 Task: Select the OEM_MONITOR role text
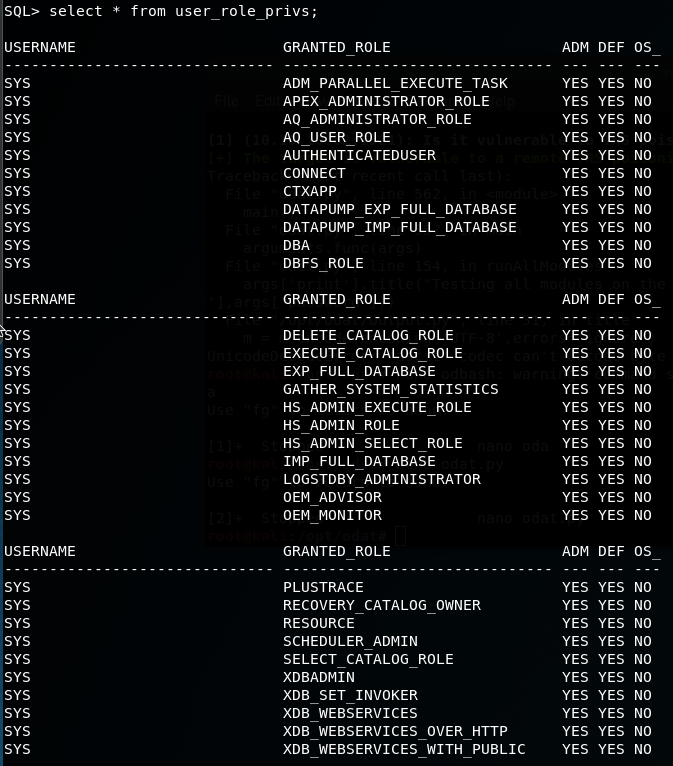pos(332,515)
